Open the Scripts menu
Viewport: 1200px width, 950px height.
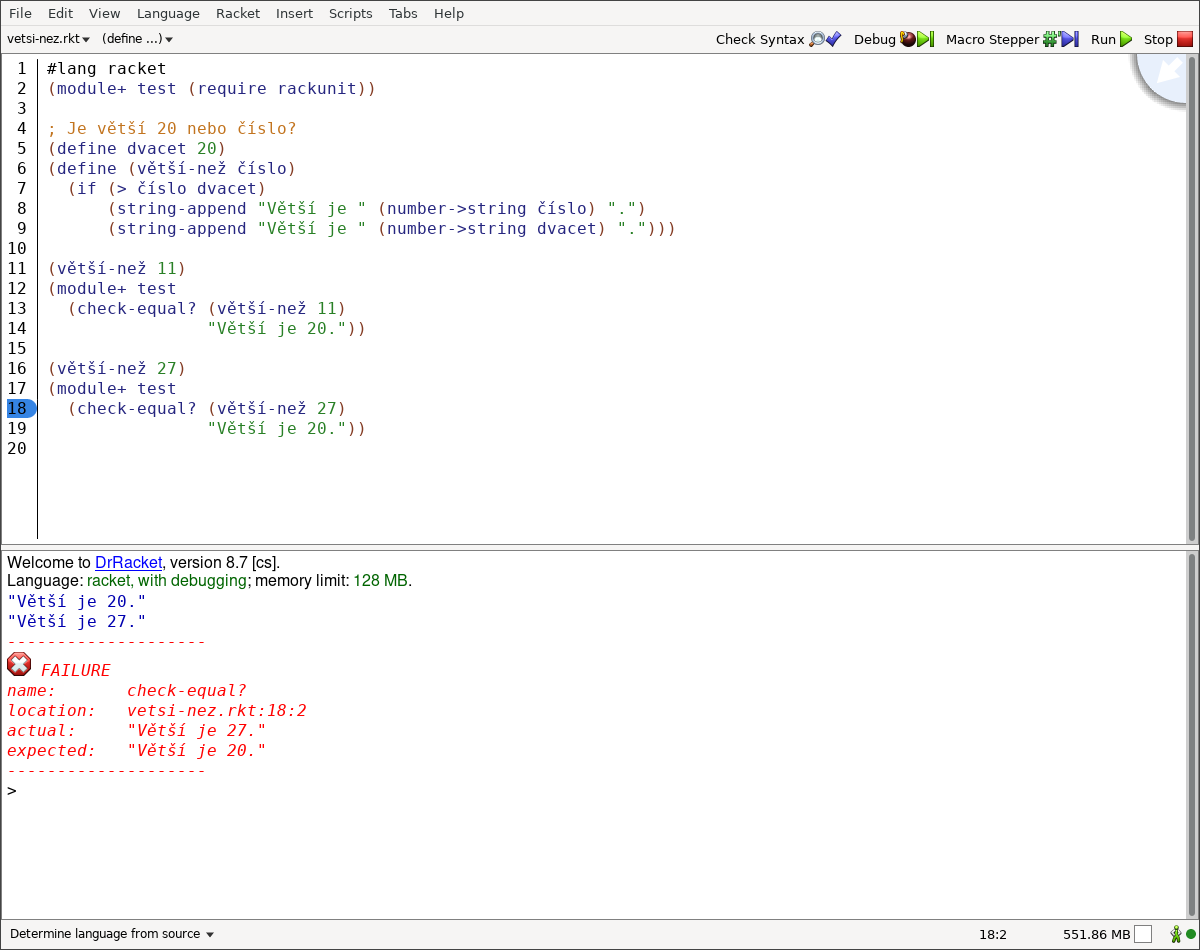pos(350,13)
